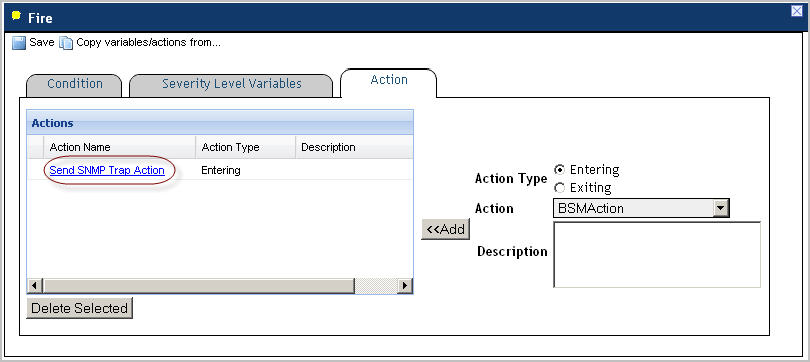Click the Actions list left scroll arrow
Screen dimensions: 810x362
click(35, 286)
